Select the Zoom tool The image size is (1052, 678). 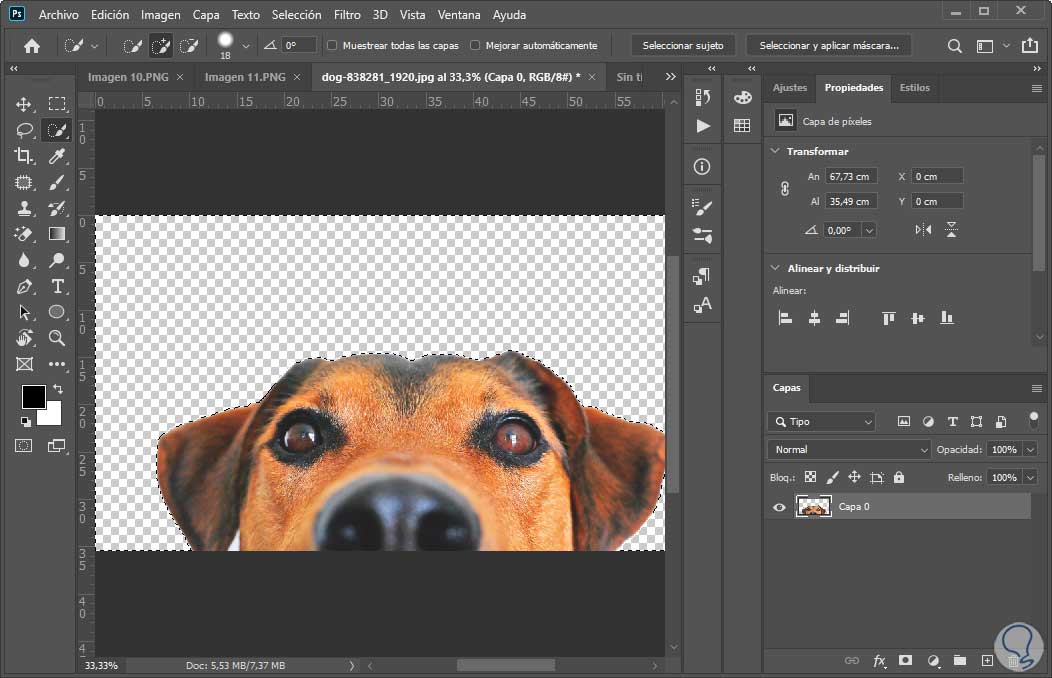(x=57, y=338)
